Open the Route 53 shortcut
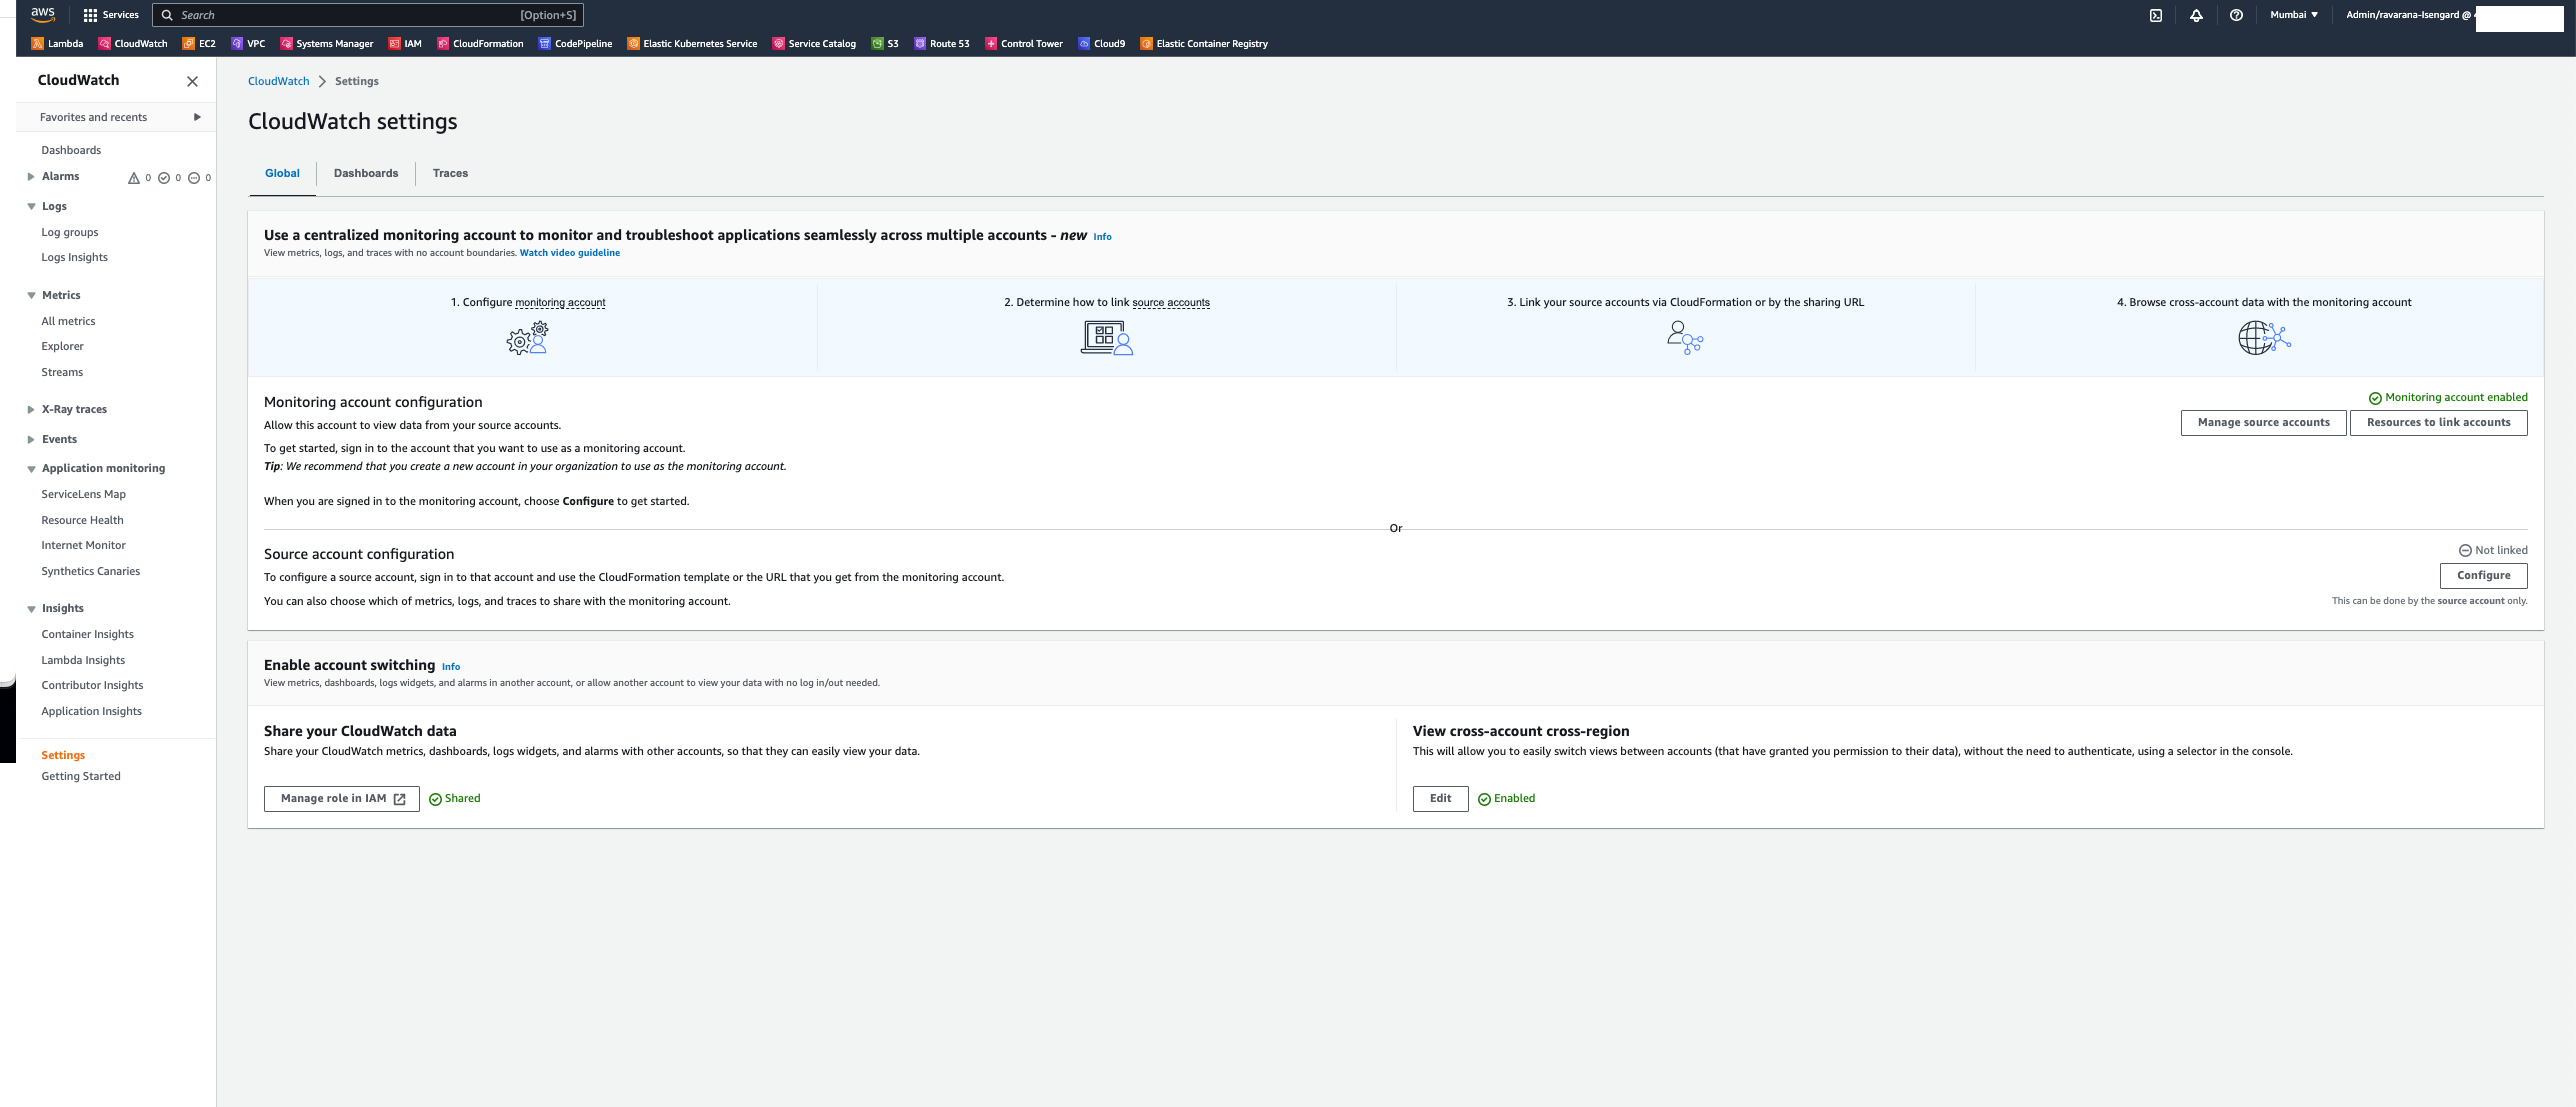The height and width of the screenshot is (1107, 2576). (x=941, y=43)
